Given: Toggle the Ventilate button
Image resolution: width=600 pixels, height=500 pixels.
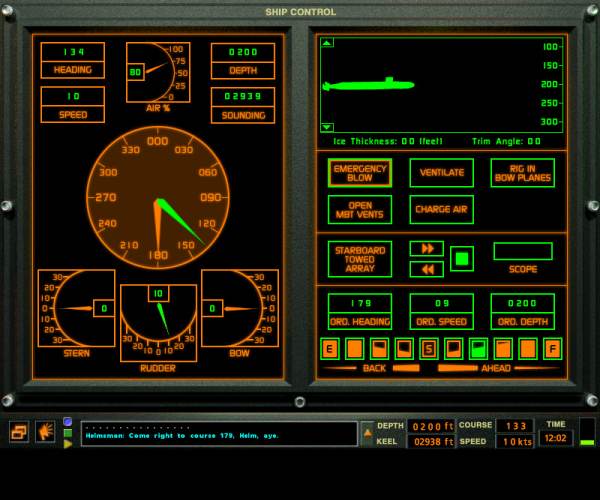Looking at the screenshot, I should coord(442,173).
